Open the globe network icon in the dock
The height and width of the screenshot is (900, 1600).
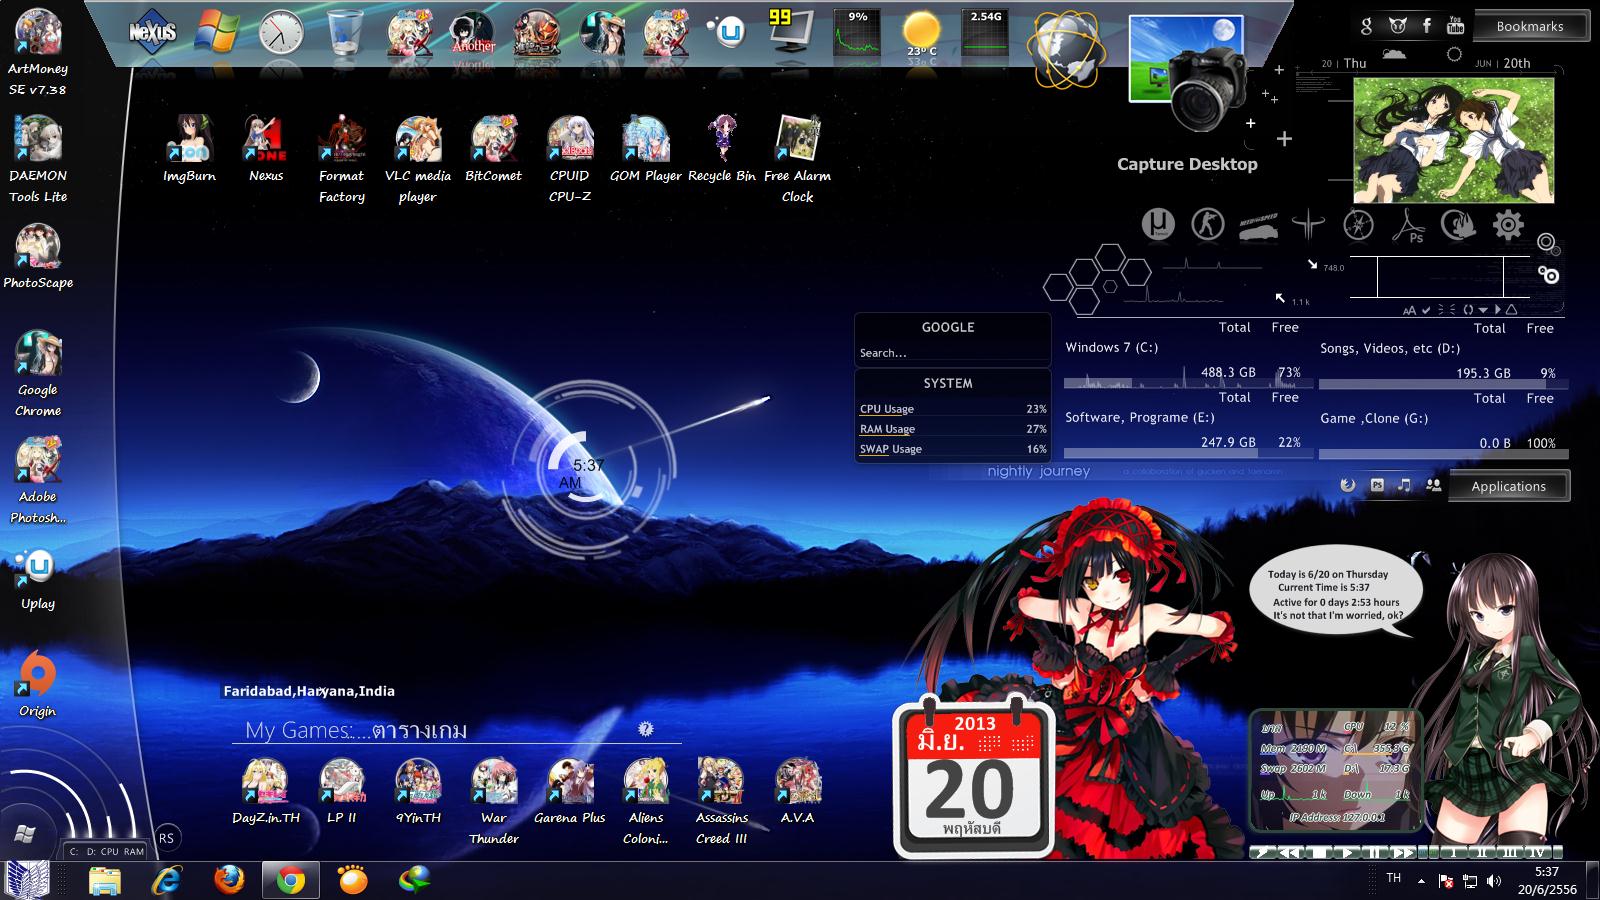[x=1067, y=50]
